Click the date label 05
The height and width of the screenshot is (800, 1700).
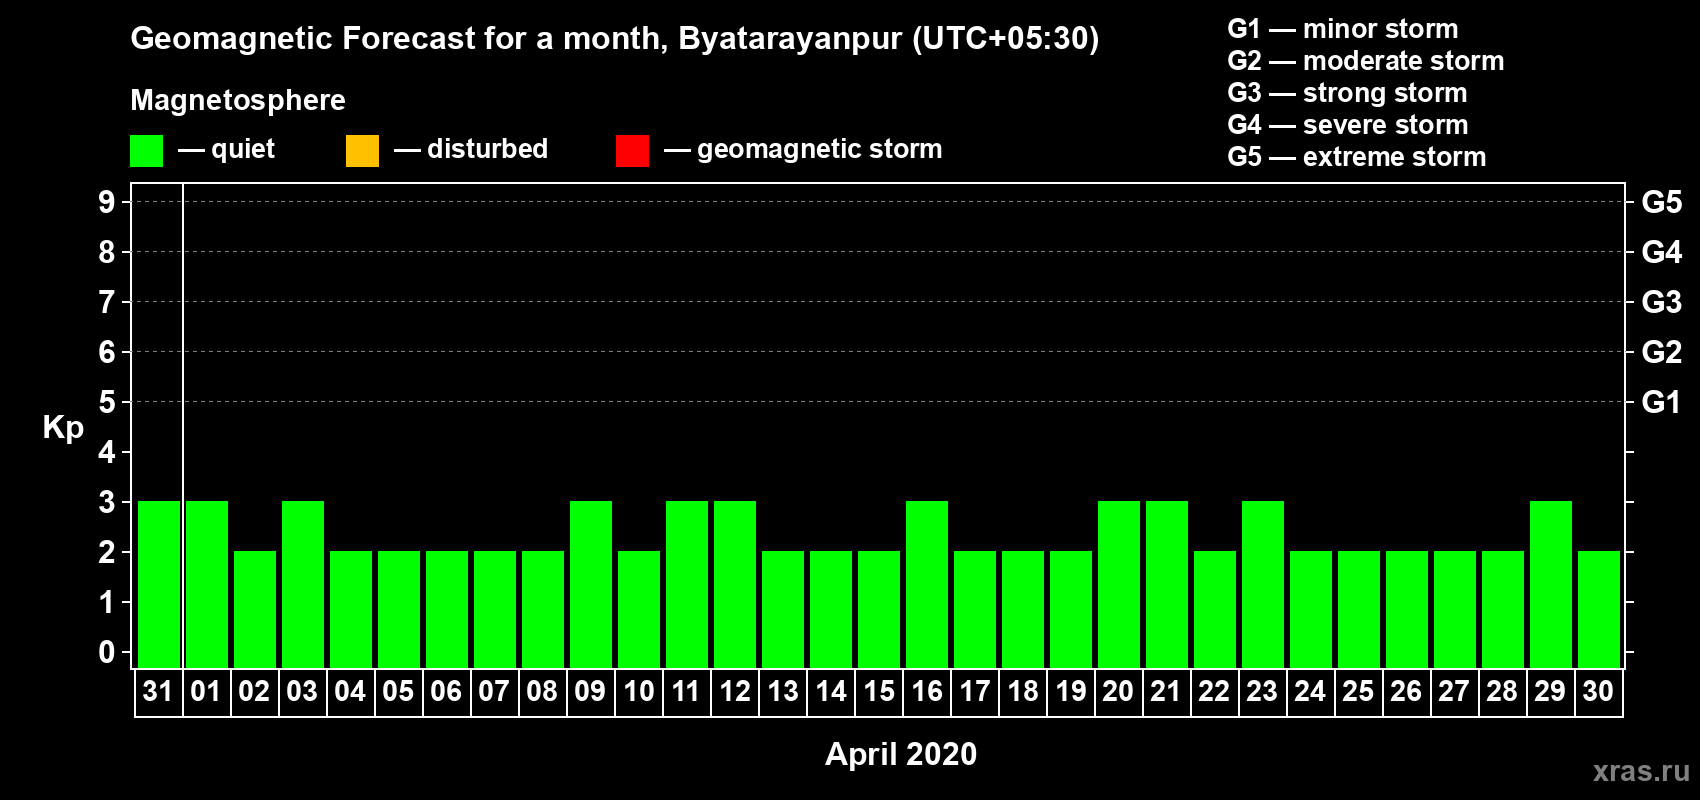(x=398, y=691)
